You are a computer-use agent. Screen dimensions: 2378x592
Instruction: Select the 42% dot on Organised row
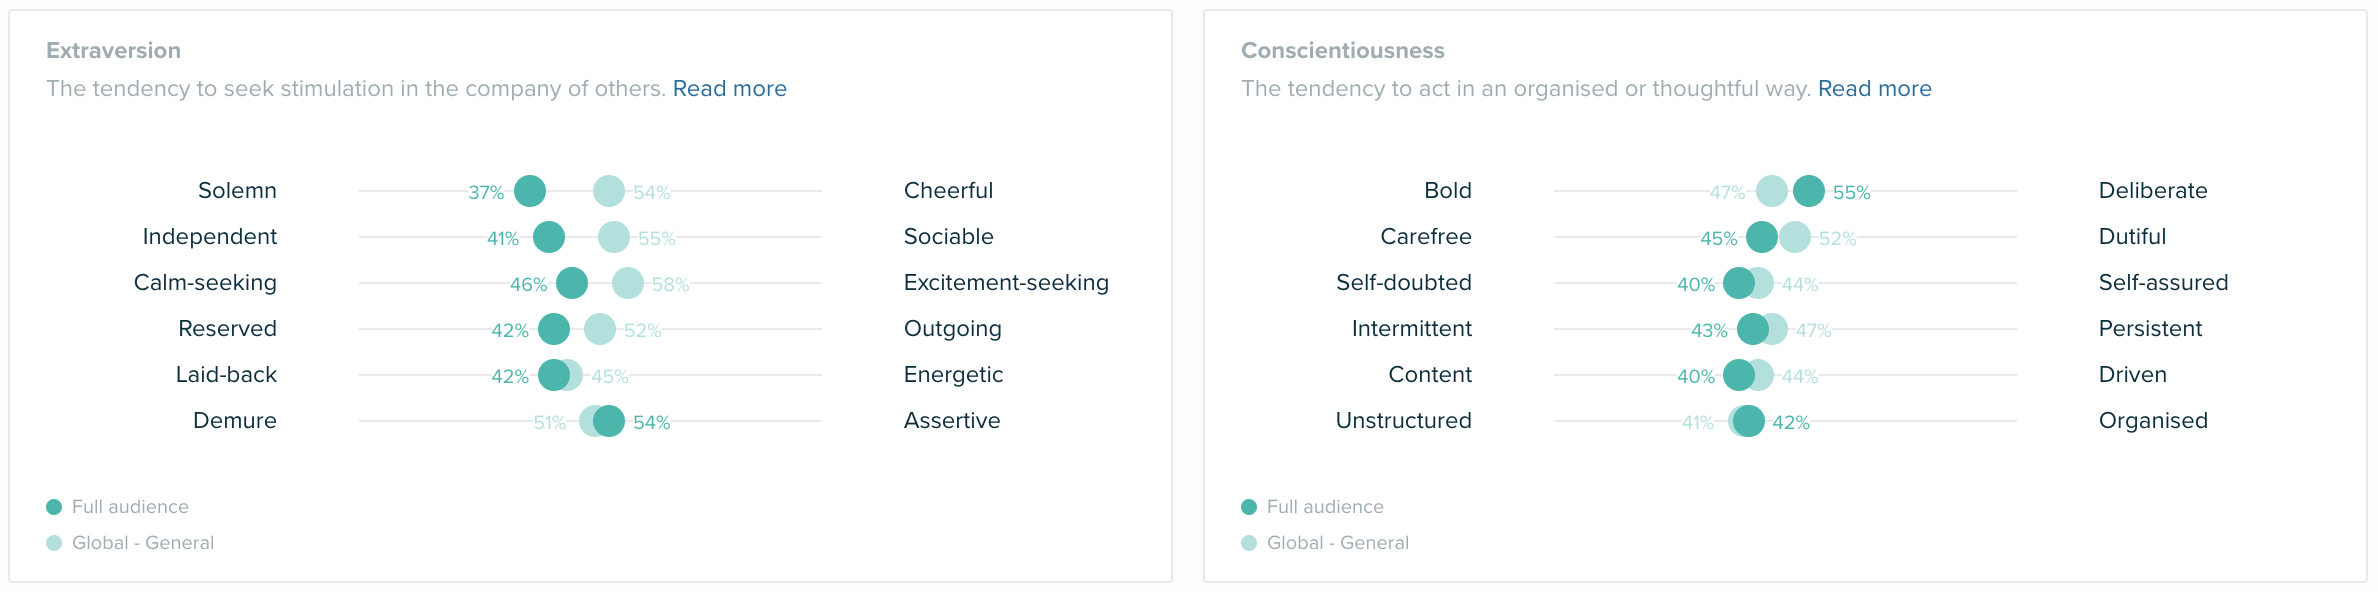(1749, 421)
